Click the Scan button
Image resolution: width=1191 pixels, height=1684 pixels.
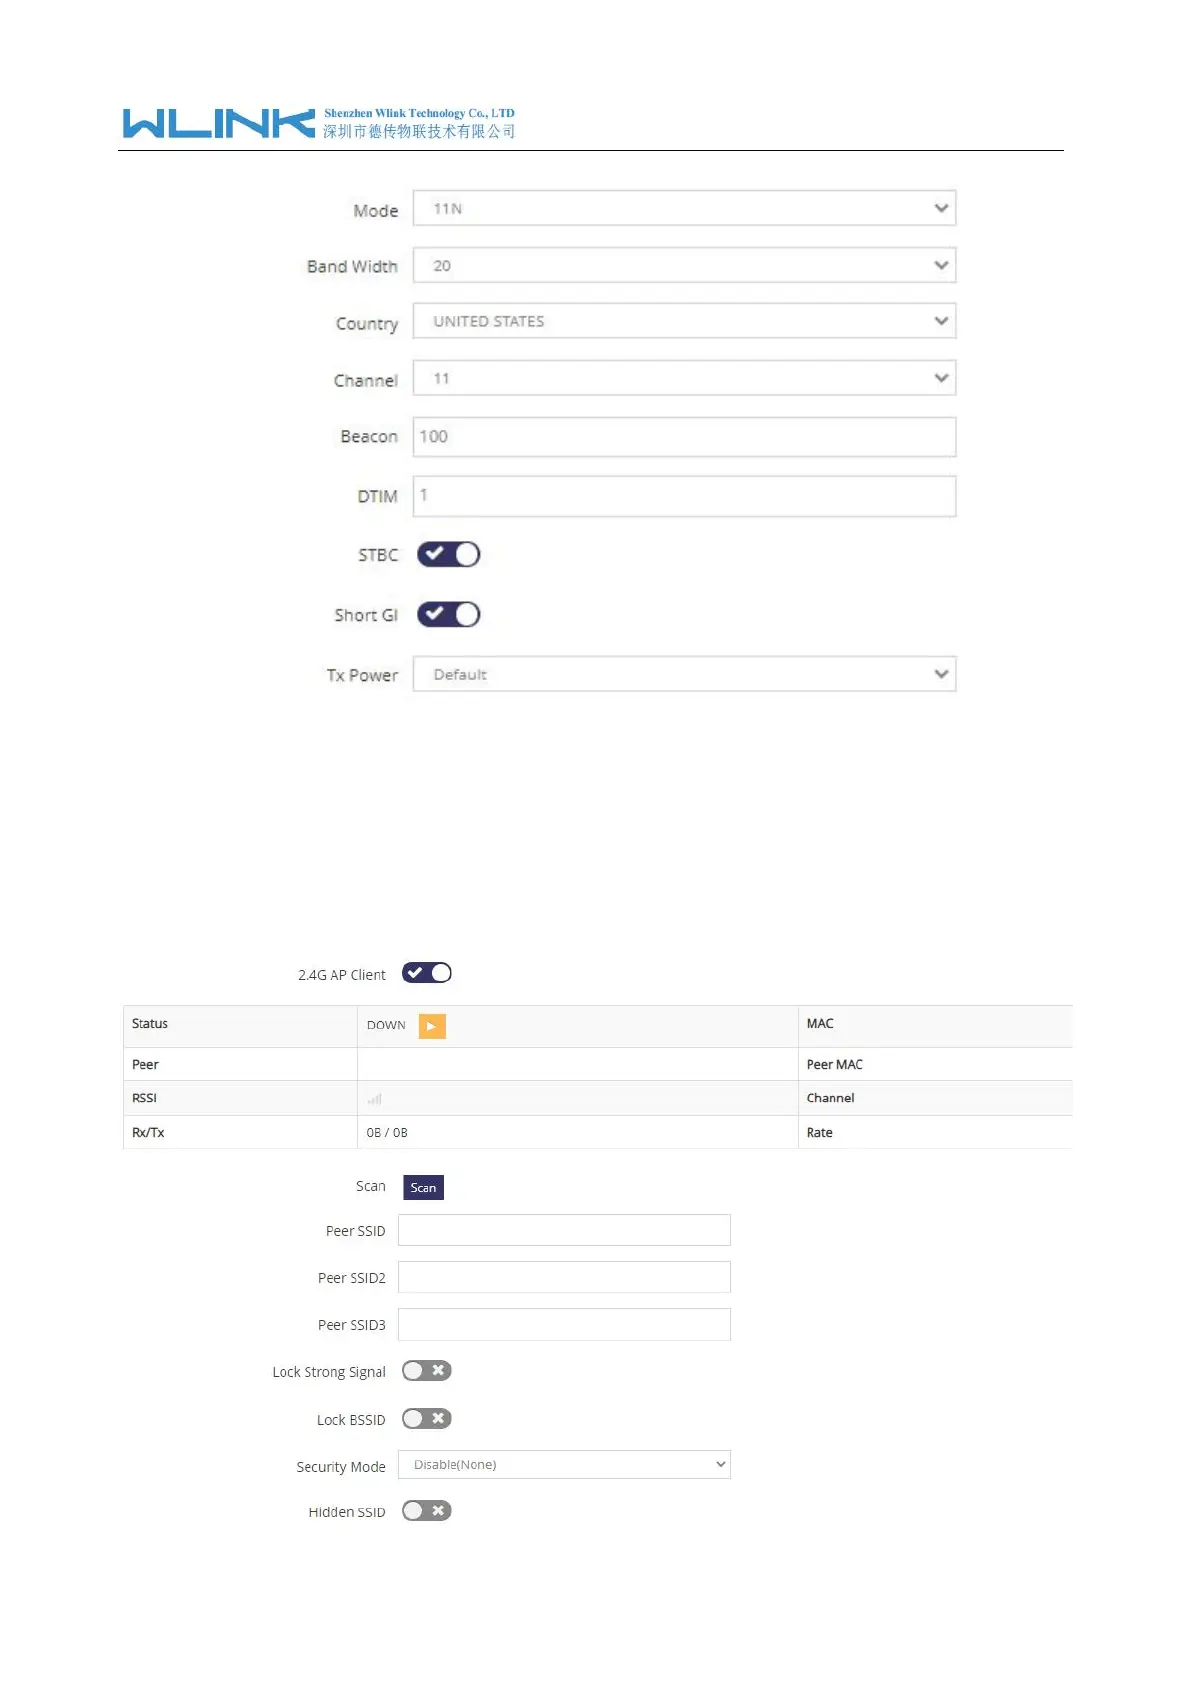[x=424, y=1187]
